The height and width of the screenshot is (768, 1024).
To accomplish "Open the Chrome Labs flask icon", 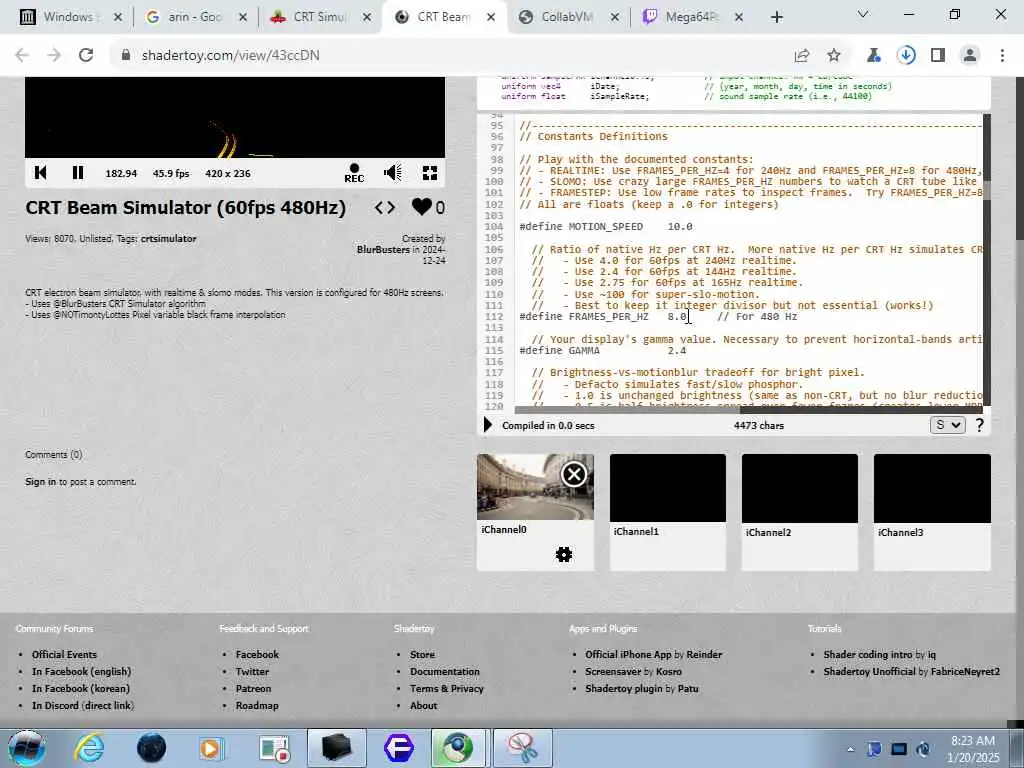I will pos(874,56).
